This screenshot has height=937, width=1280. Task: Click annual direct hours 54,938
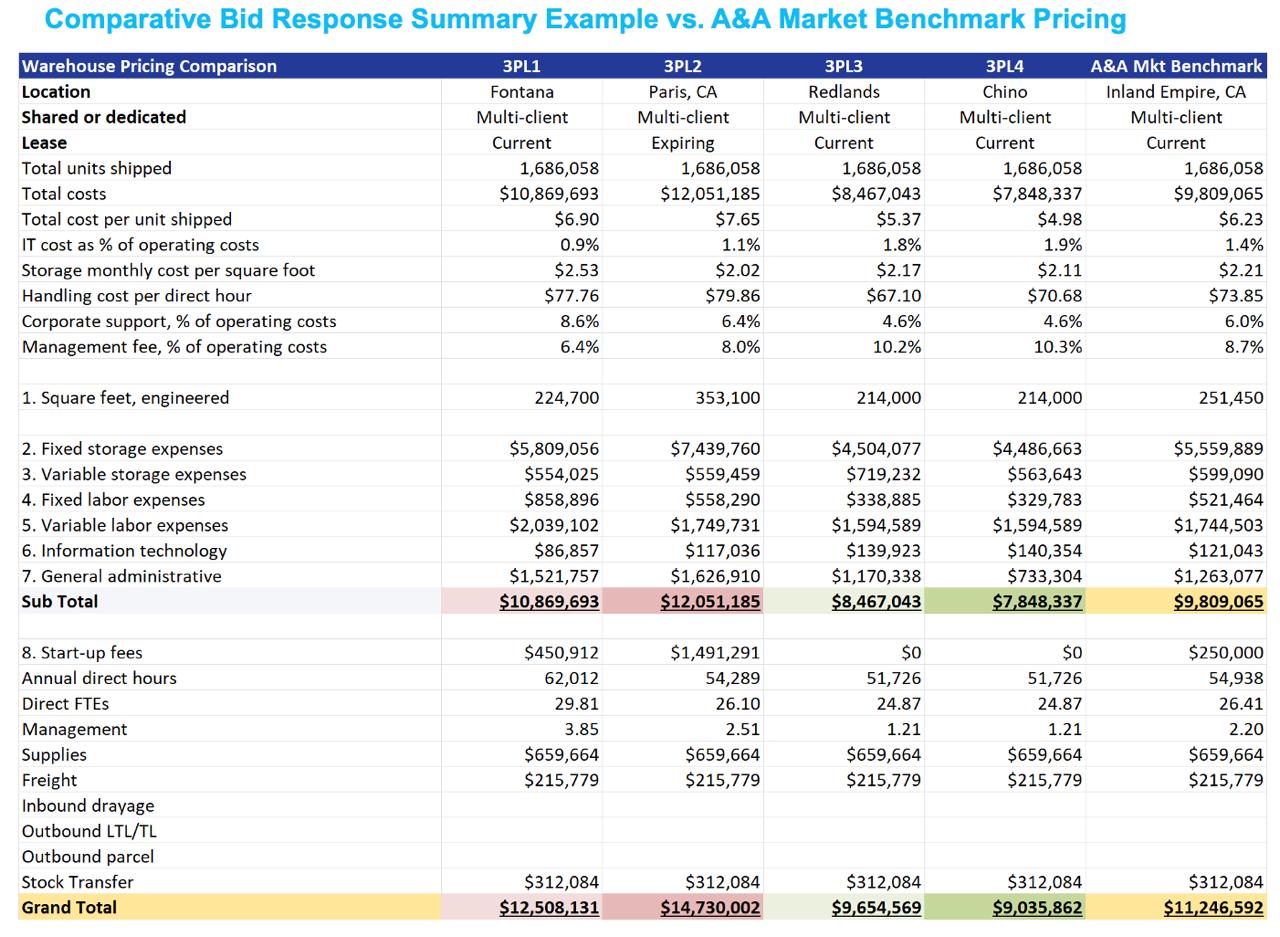point(1236,678)
